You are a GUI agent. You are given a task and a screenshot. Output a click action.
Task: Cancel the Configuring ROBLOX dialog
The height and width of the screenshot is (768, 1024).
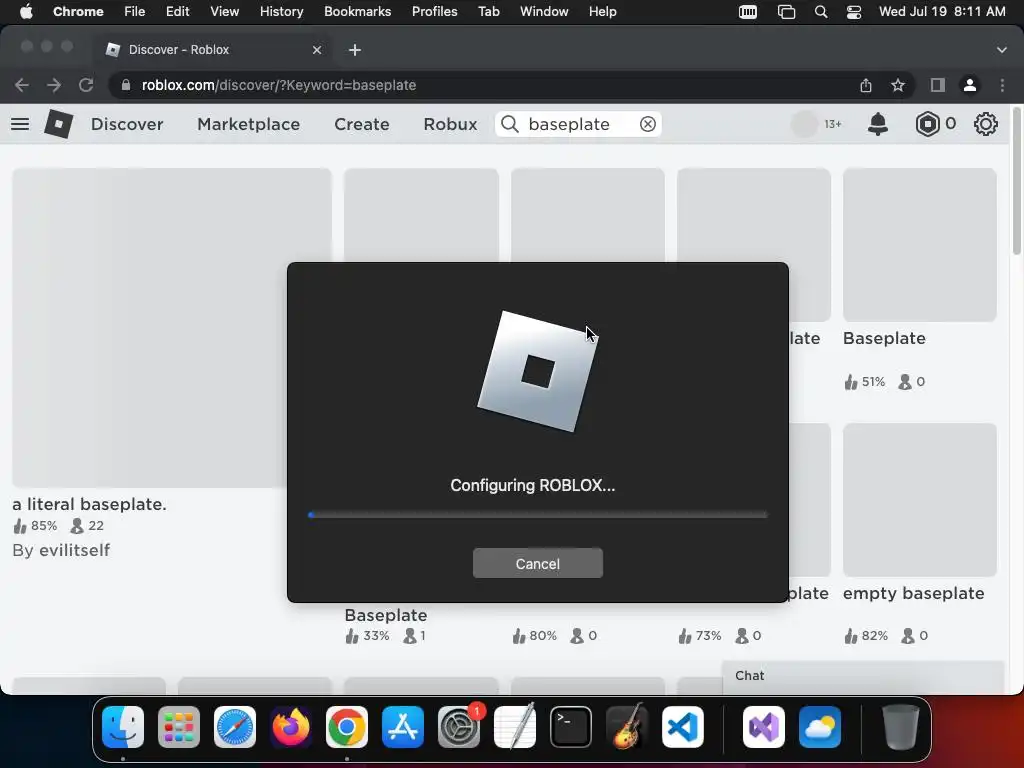[x=537, y=564]
